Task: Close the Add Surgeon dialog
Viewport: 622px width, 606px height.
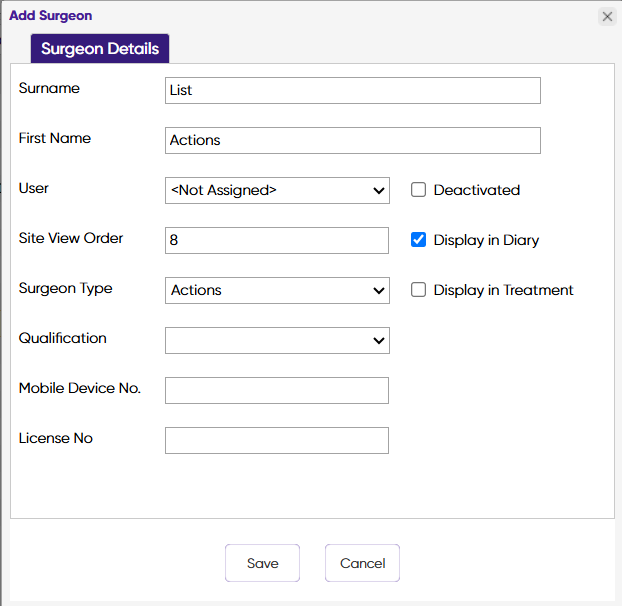Action: [606, 16]
